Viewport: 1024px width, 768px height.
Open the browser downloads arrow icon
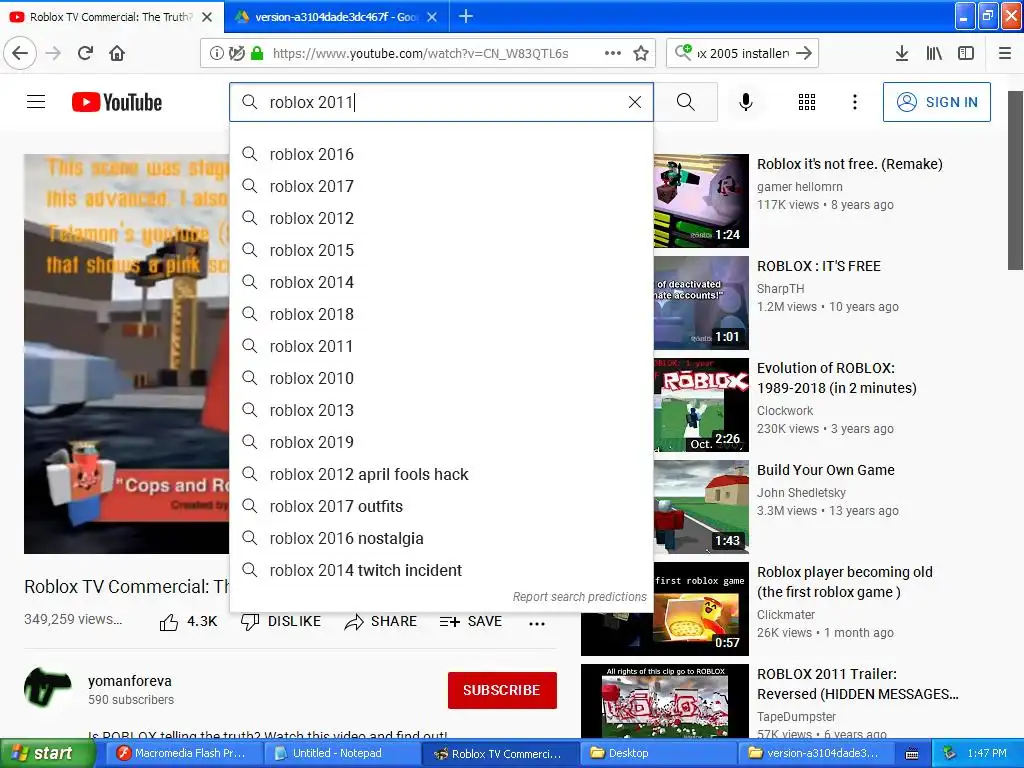(x=902, y=53)
